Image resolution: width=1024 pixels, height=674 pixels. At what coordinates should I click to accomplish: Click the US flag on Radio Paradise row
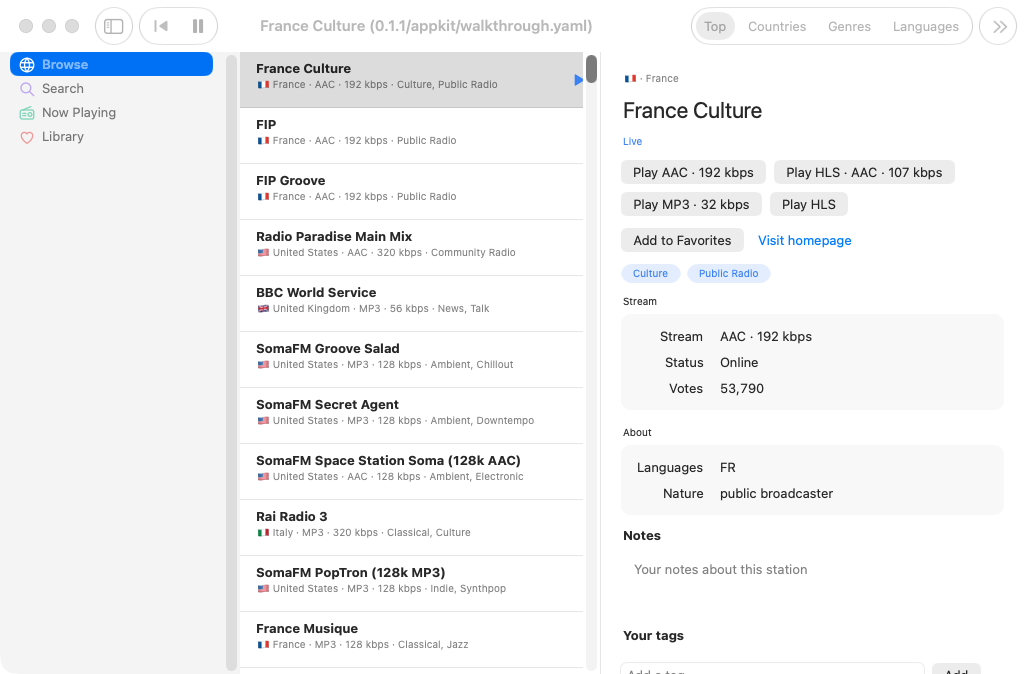[x=263, y=253]
